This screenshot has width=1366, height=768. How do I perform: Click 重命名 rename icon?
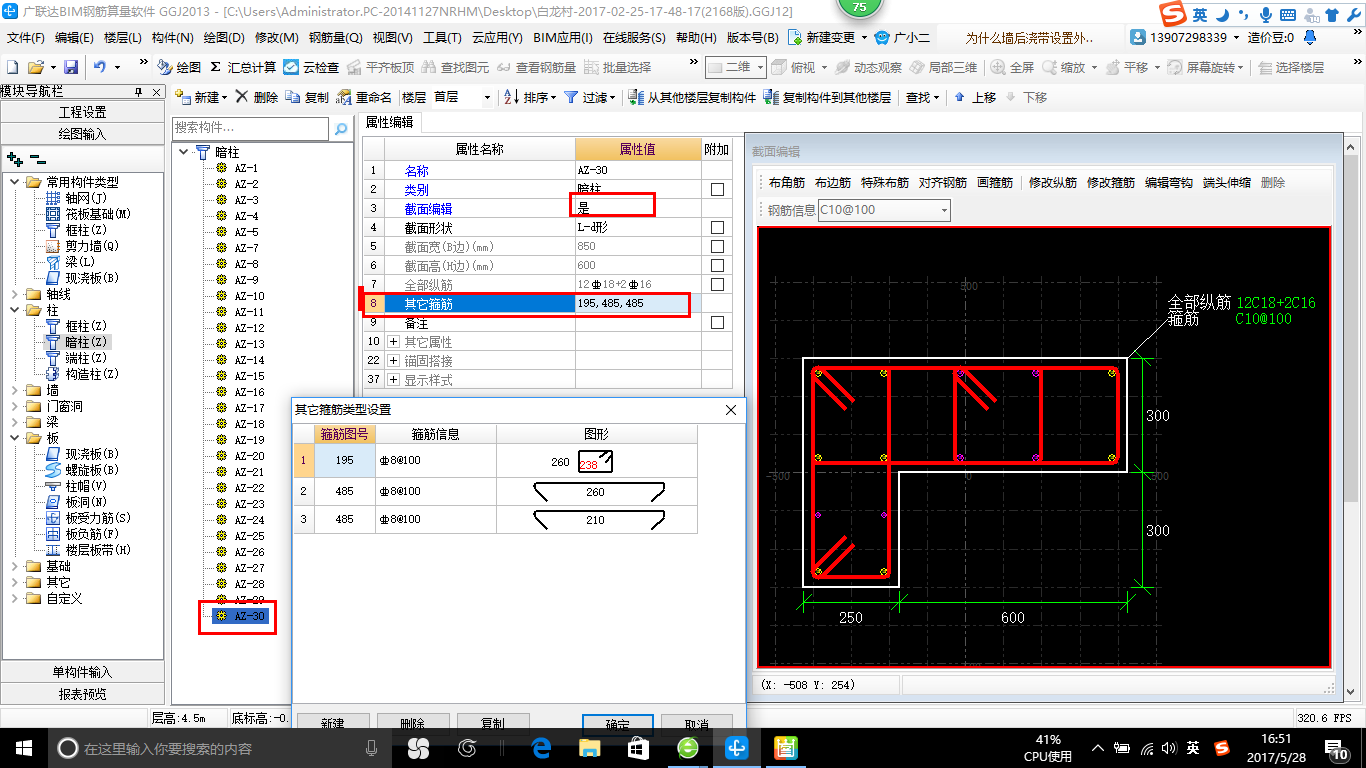tap(364, 97)
